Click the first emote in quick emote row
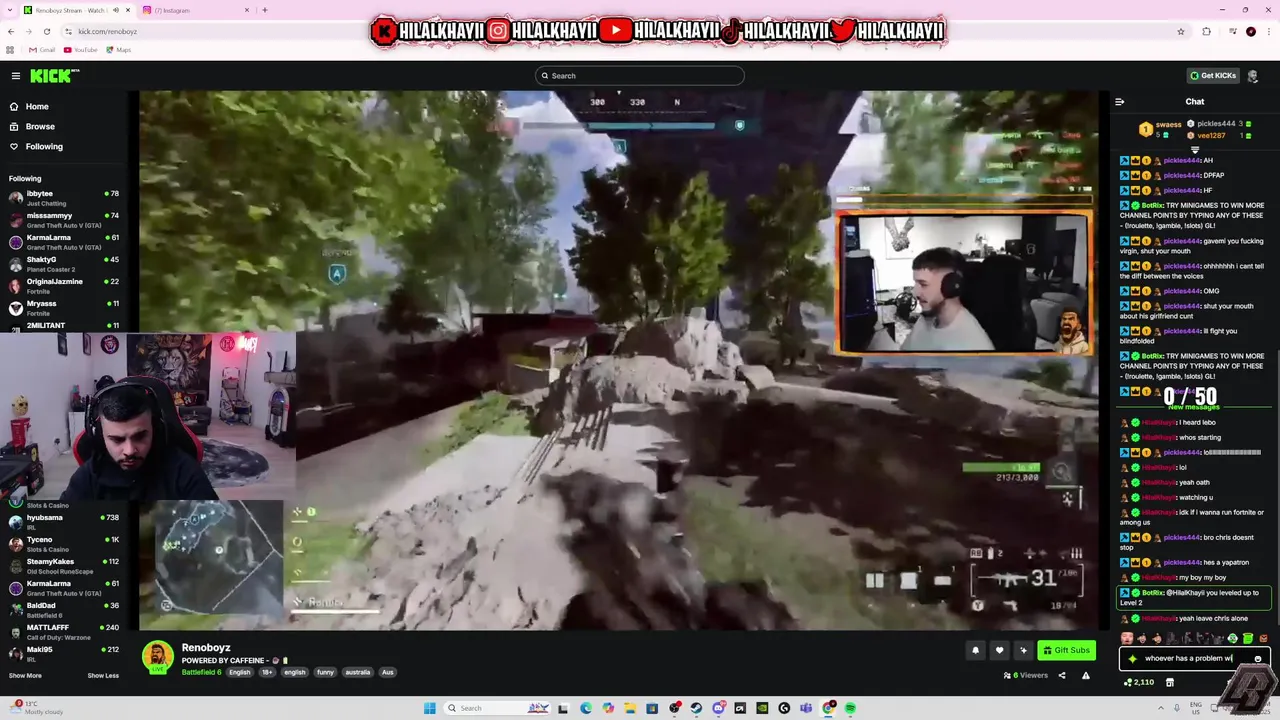 (x=1127, y=638)
